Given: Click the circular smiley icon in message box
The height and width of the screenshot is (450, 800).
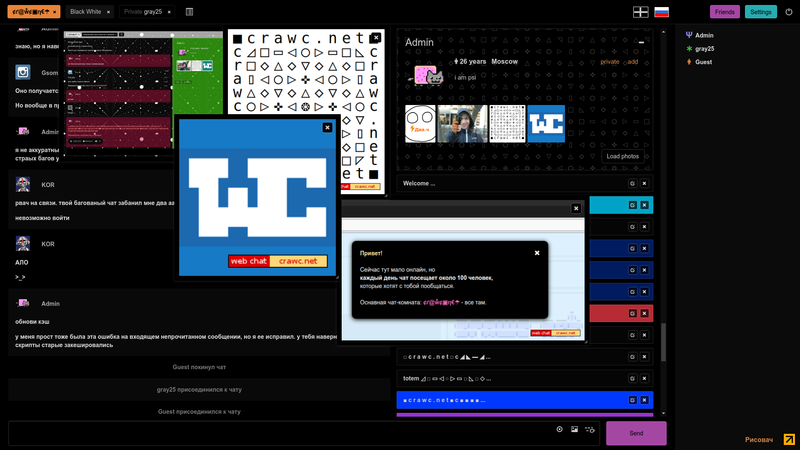Looking at the screenshot, I should [560, 430].
